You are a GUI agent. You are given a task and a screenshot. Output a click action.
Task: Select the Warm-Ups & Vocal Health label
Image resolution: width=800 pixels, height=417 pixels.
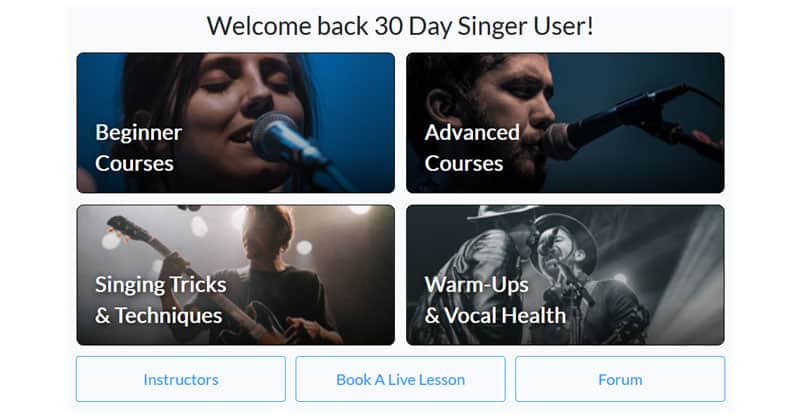click(x=495, y=300)
